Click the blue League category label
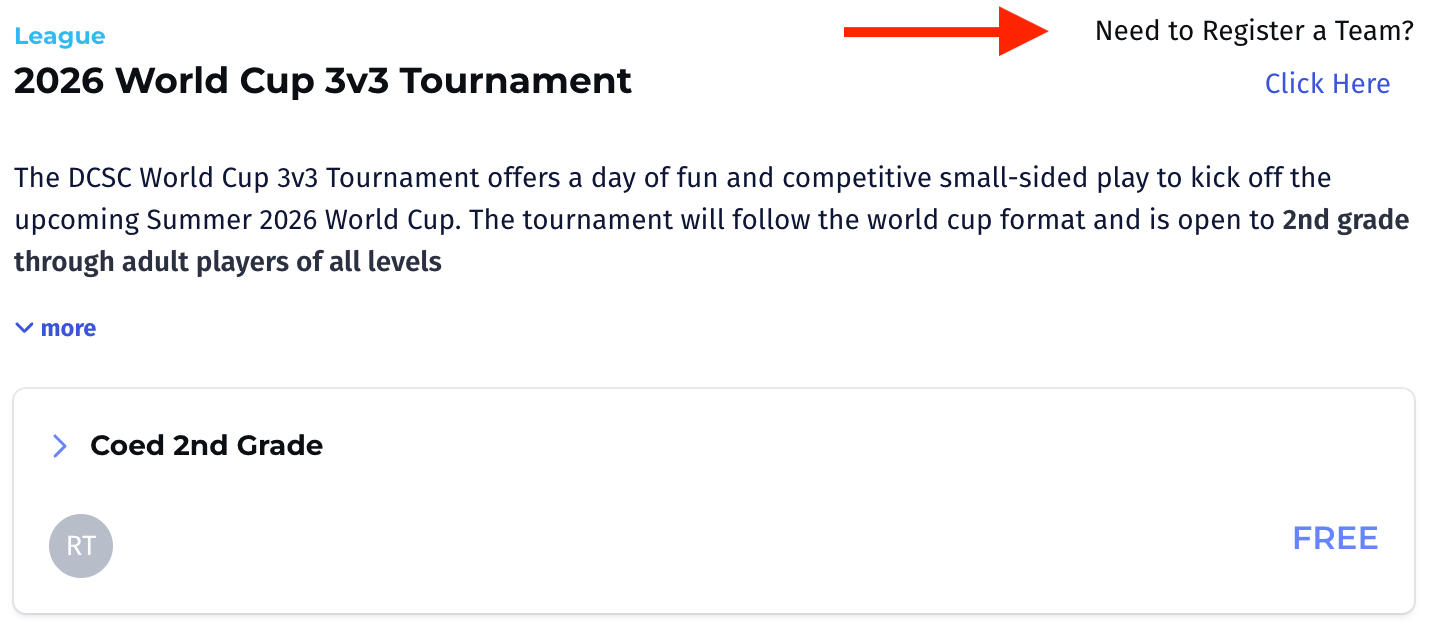The width and height of the screenshot is (1436, 634). coord(59,37)
